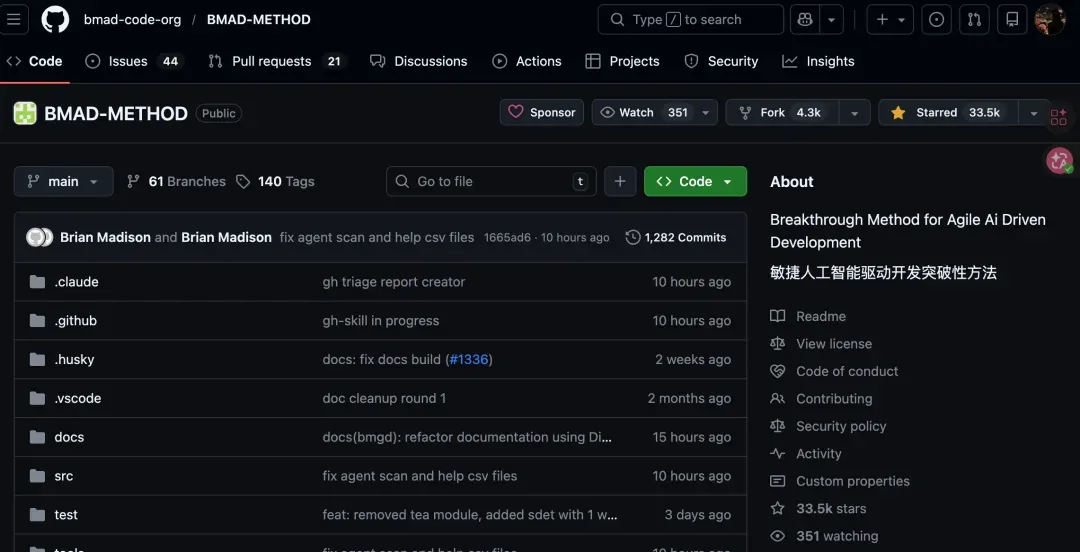Open the src folder
The image size is (1080, 552).
coord(63,476)
